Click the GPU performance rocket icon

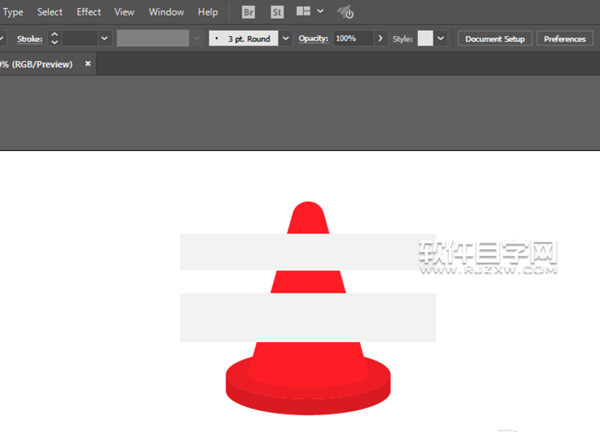coord(345,13)
